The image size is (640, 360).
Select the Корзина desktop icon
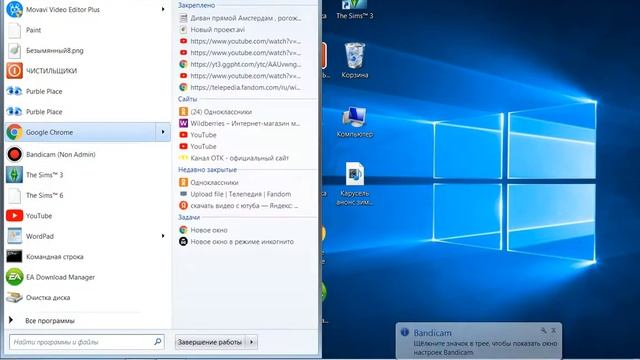point(355,60)
